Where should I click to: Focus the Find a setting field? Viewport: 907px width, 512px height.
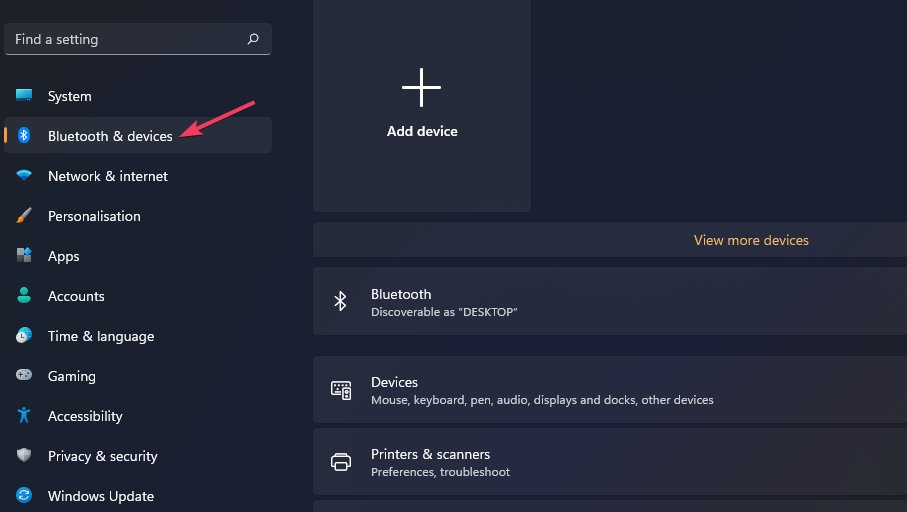tap(138, 39)
